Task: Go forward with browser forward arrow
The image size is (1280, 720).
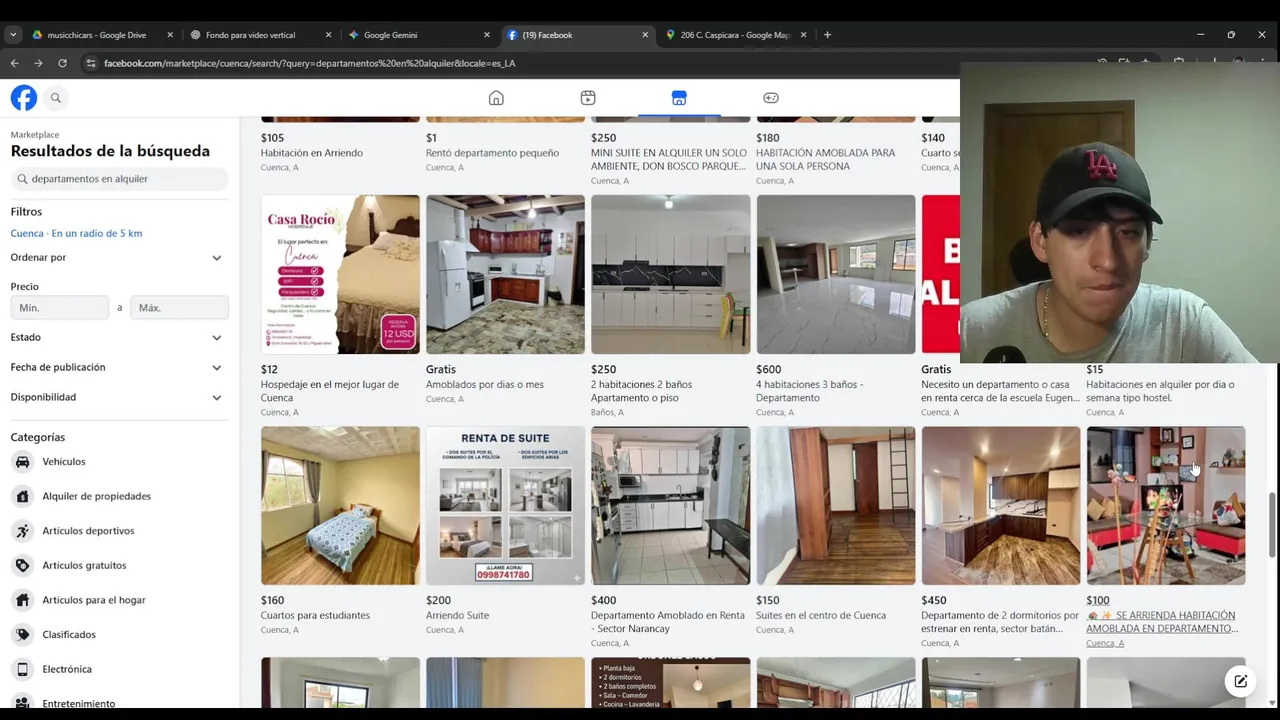Action: 38,63
